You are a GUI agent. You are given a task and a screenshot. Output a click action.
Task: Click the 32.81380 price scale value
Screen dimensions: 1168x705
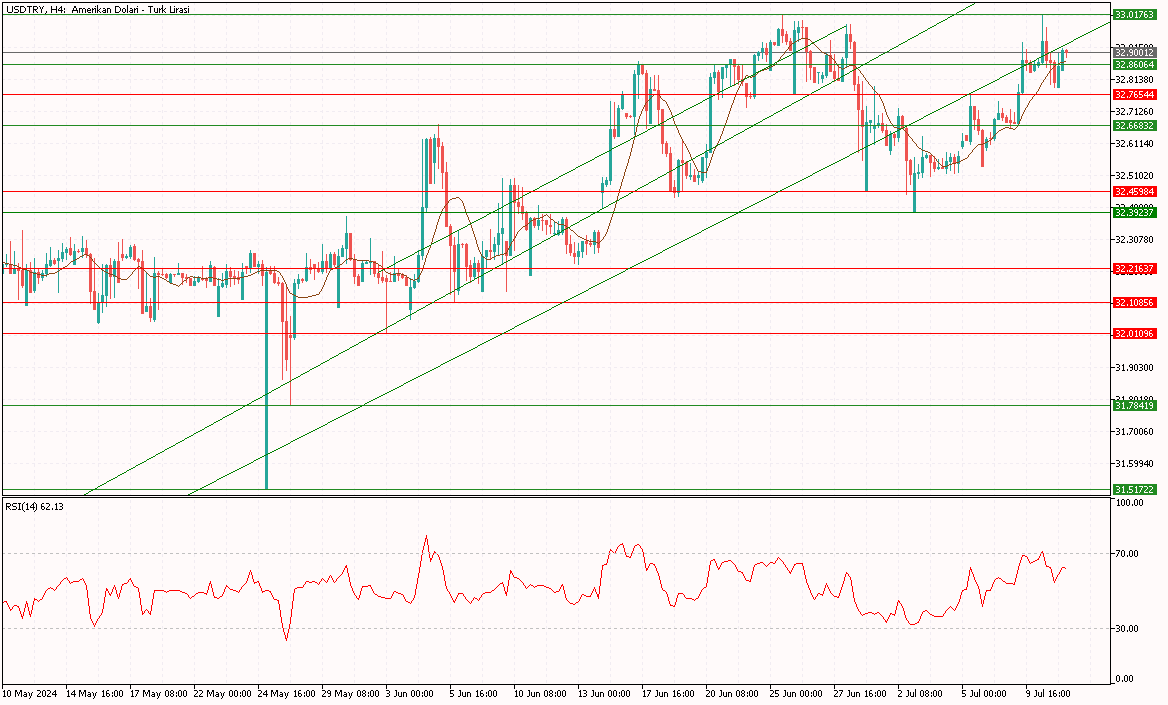pyautogui.click(x=1134, y=80)
